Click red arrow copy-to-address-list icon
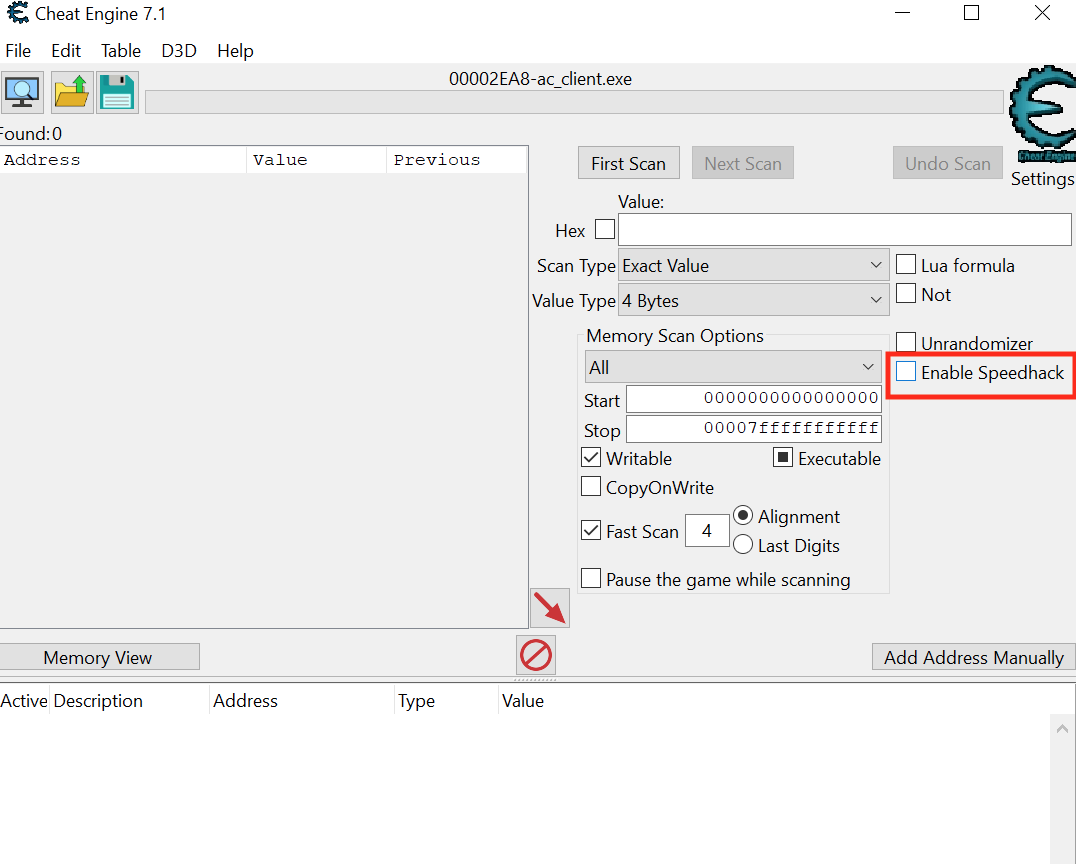 click(x=550, y=608)
